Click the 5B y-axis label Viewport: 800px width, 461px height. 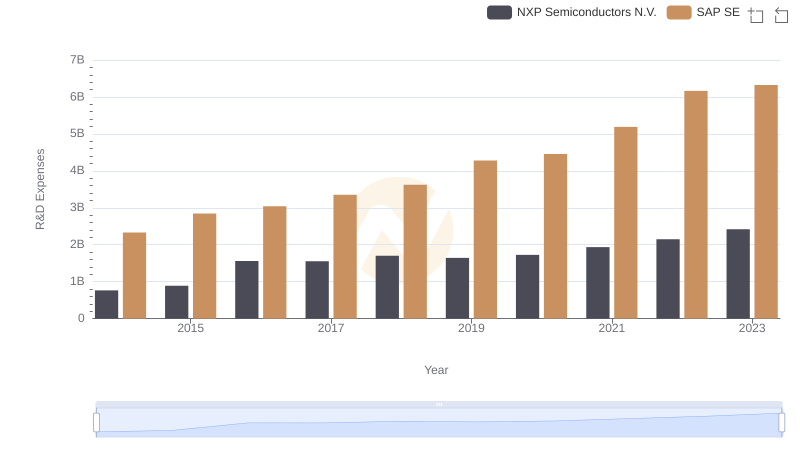tap(77, 134)
